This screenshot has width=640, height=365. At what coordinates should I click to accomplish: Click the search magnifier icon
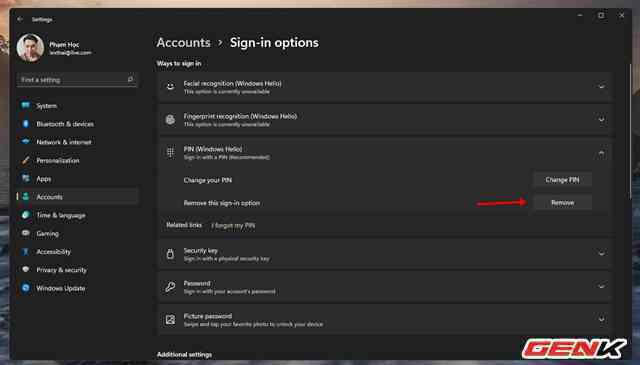[130, 79]
